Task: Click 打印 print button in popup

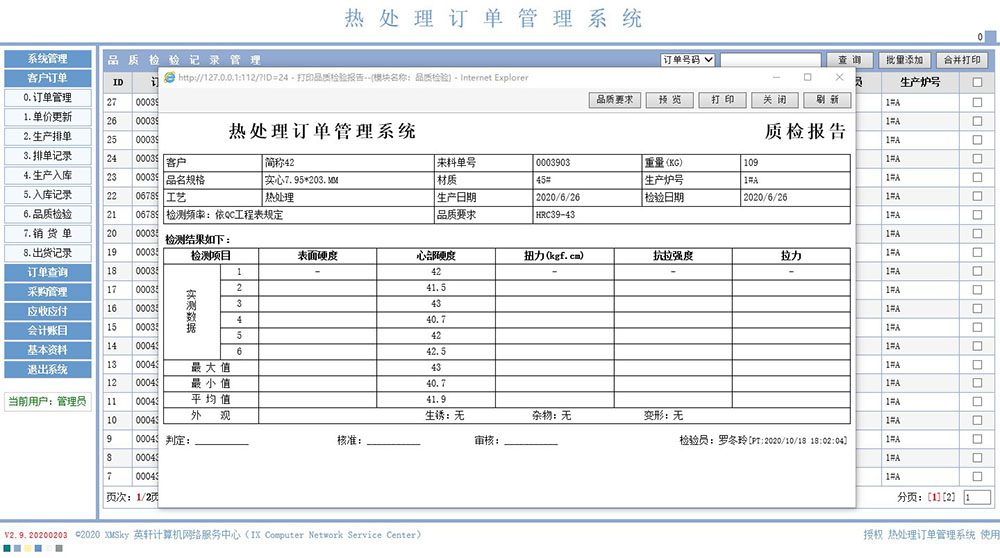Action: (x=723, y=99)
